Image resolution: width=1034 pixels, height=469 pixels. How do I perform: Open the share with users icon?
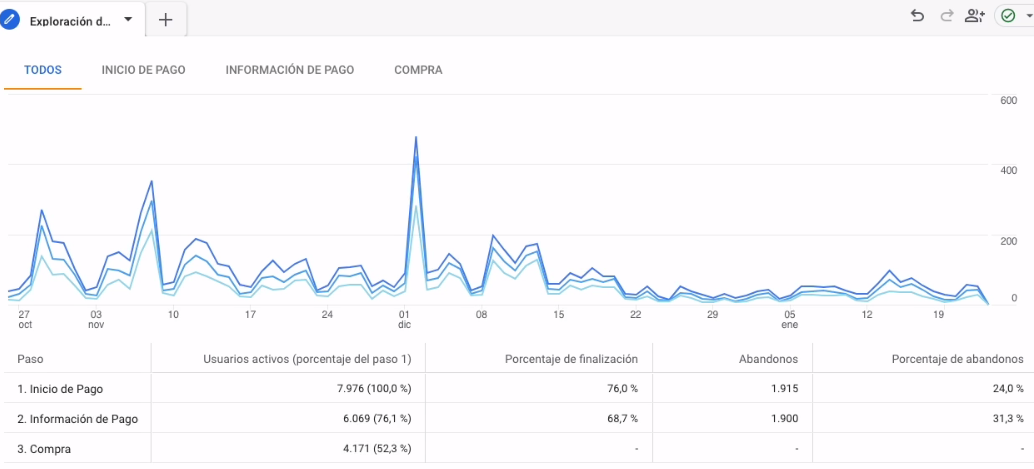tap(974, 16)
